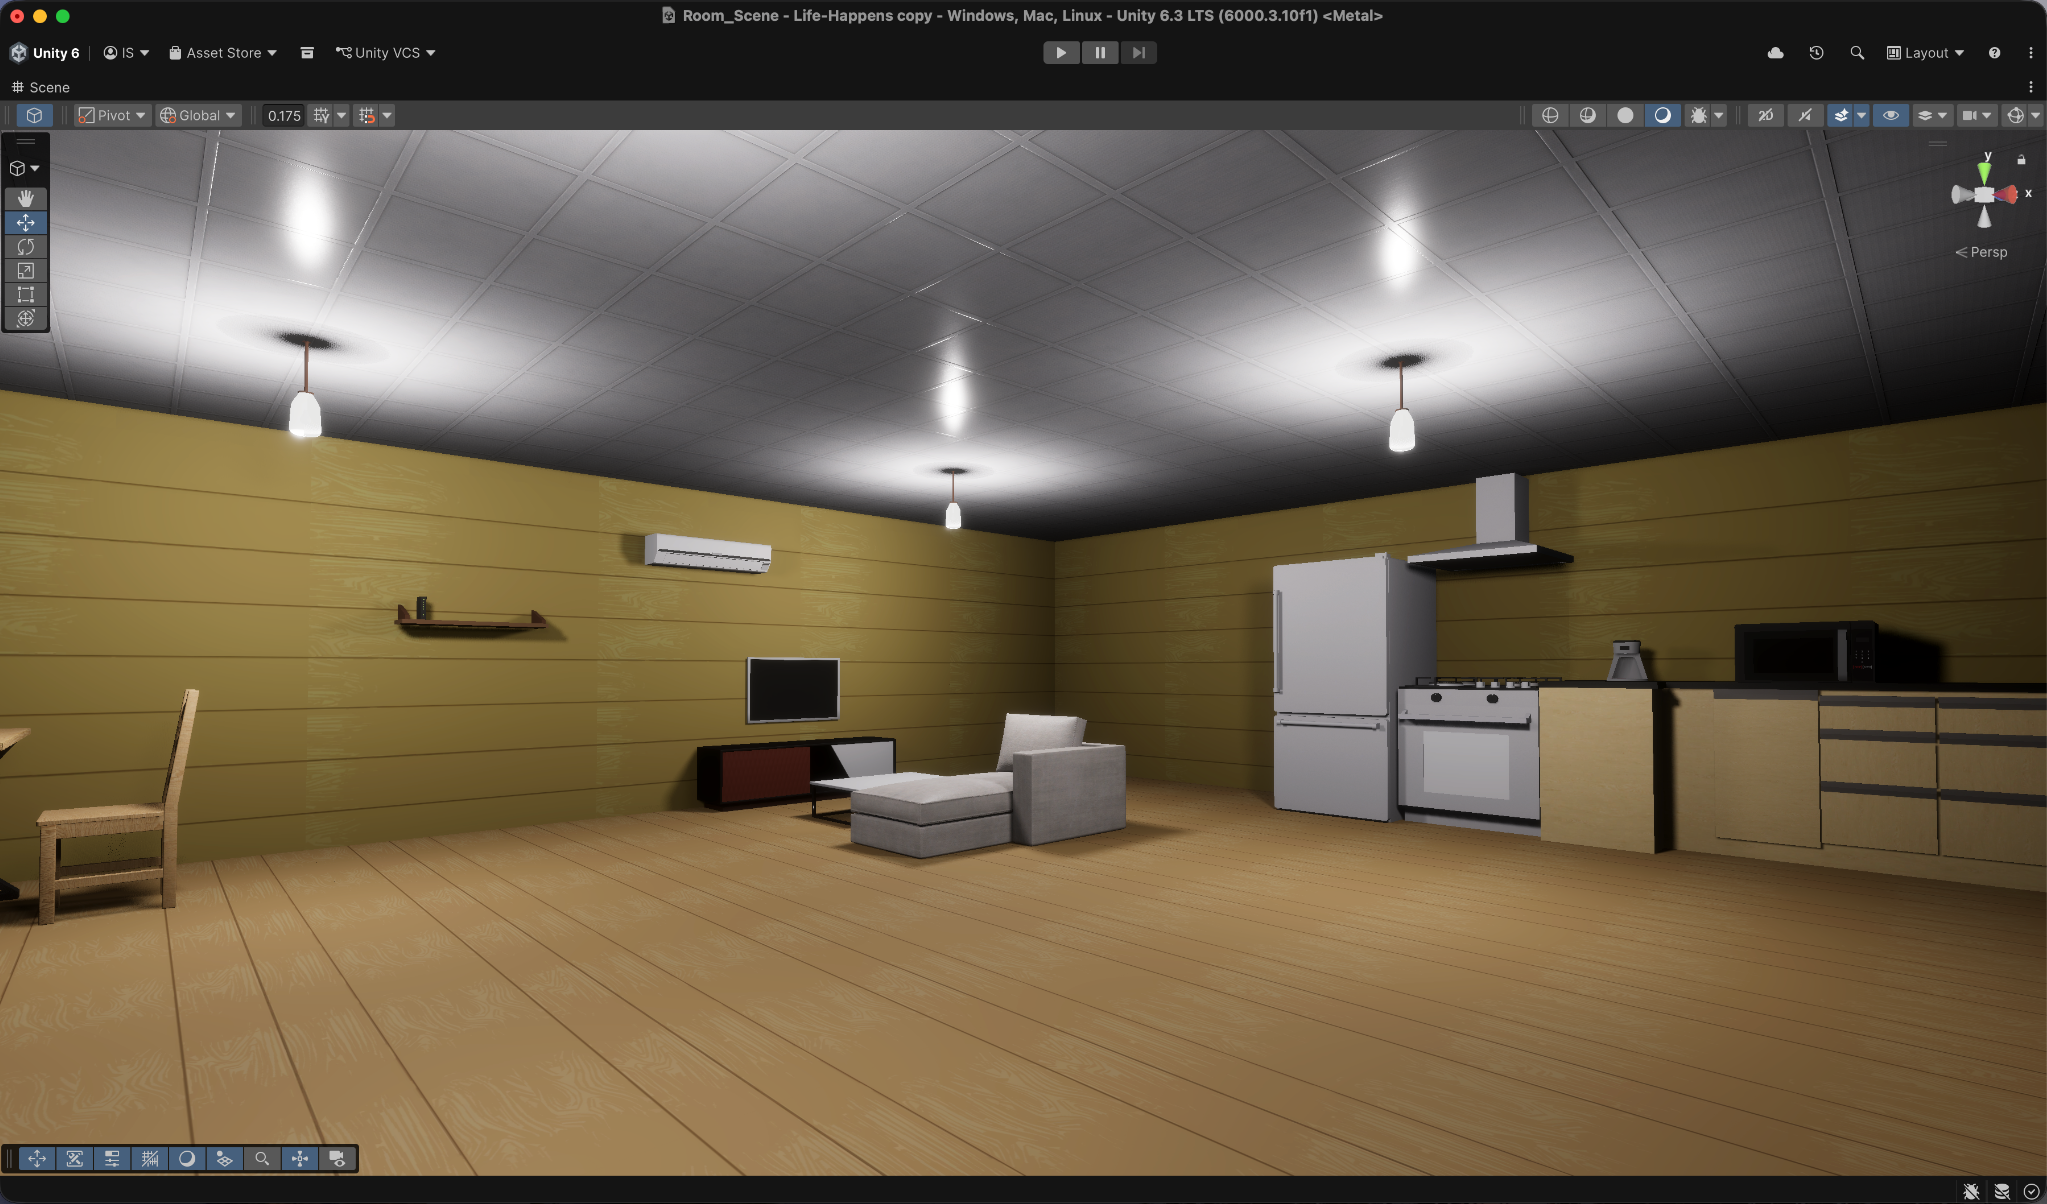The image size is (2047, 1204).
Task: Open the undo history clock icon
Action: 1816,53
